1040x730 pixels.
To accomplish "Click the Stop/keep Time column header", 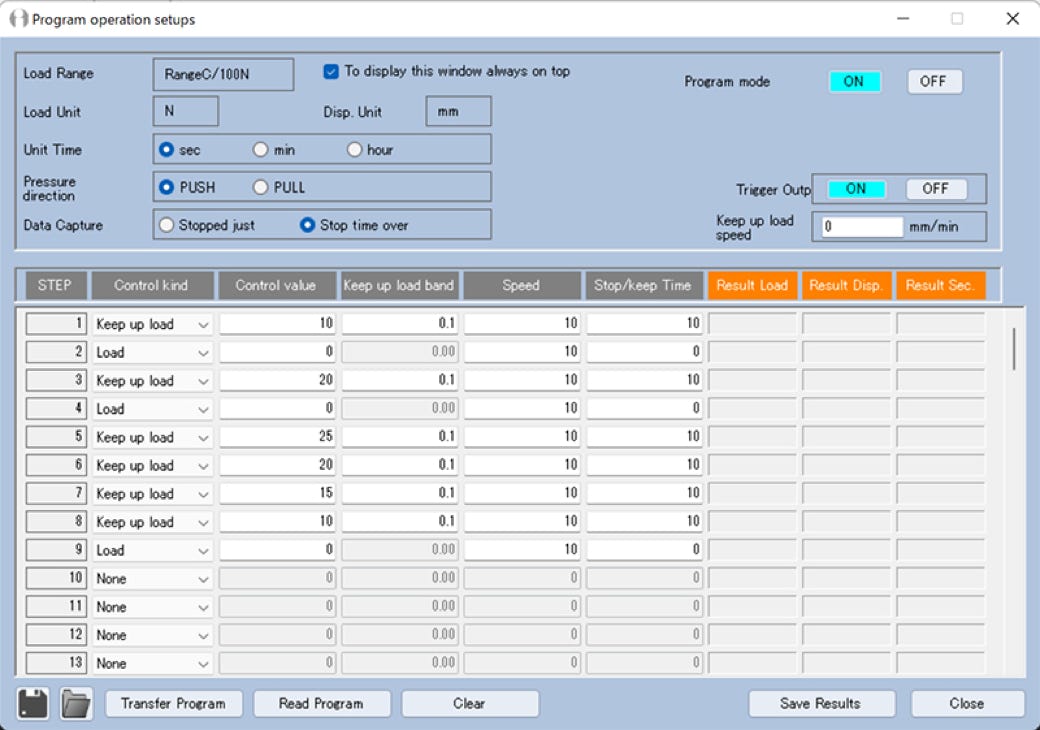I will point(643,286).
